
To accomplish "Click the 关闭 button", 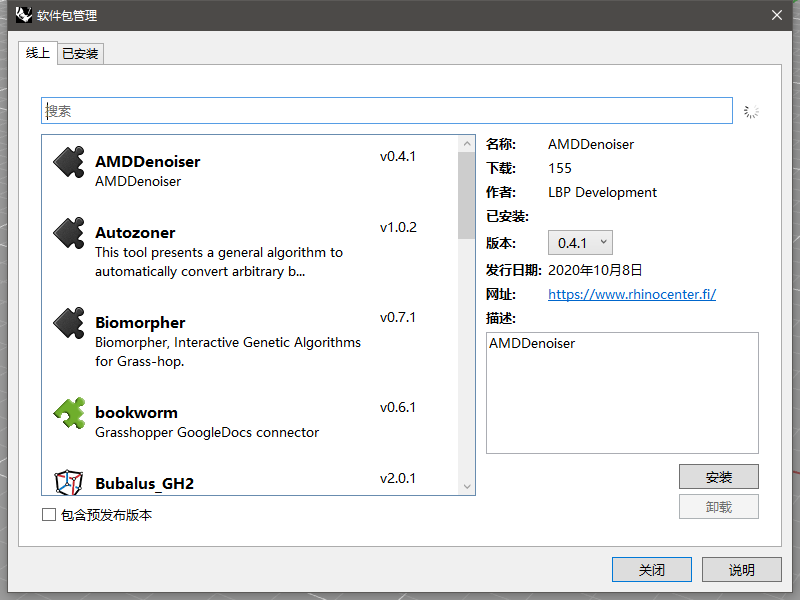I will [652, 569].
